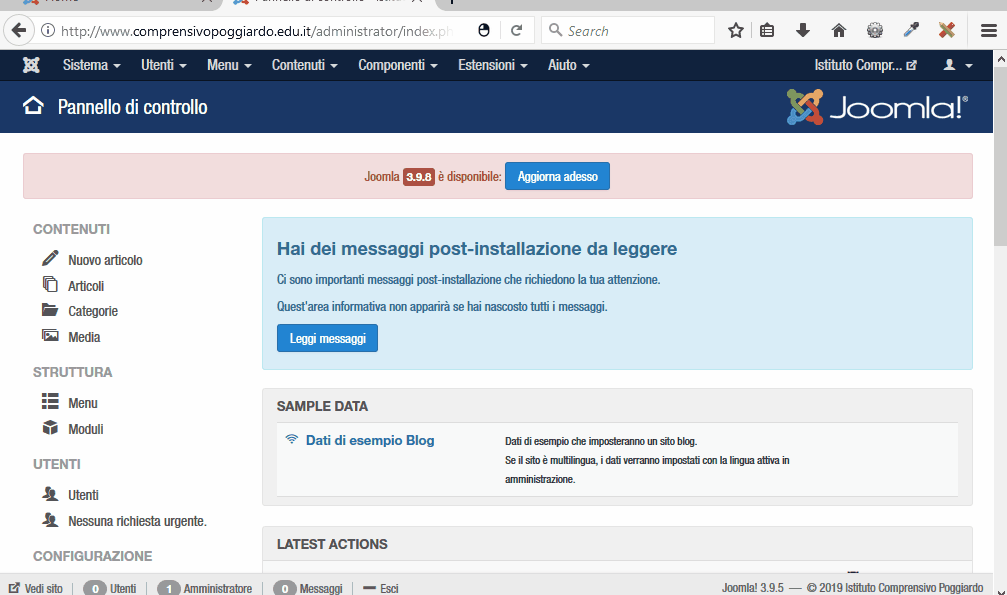
Task: Click the Joomla logo icon in admin menu
Action: (x=31, y=65)
